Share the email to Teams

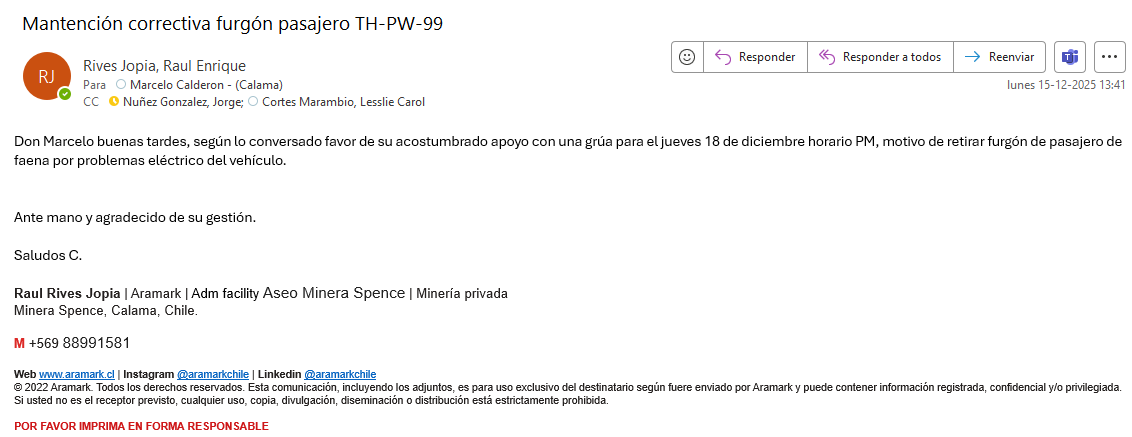coord(1070,57)
